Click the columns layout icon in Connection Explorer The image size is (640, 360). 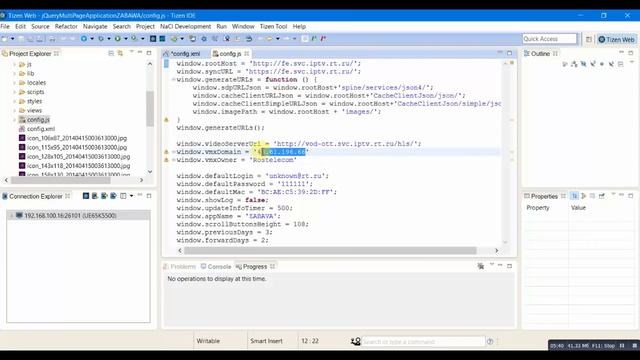point(123,196)
